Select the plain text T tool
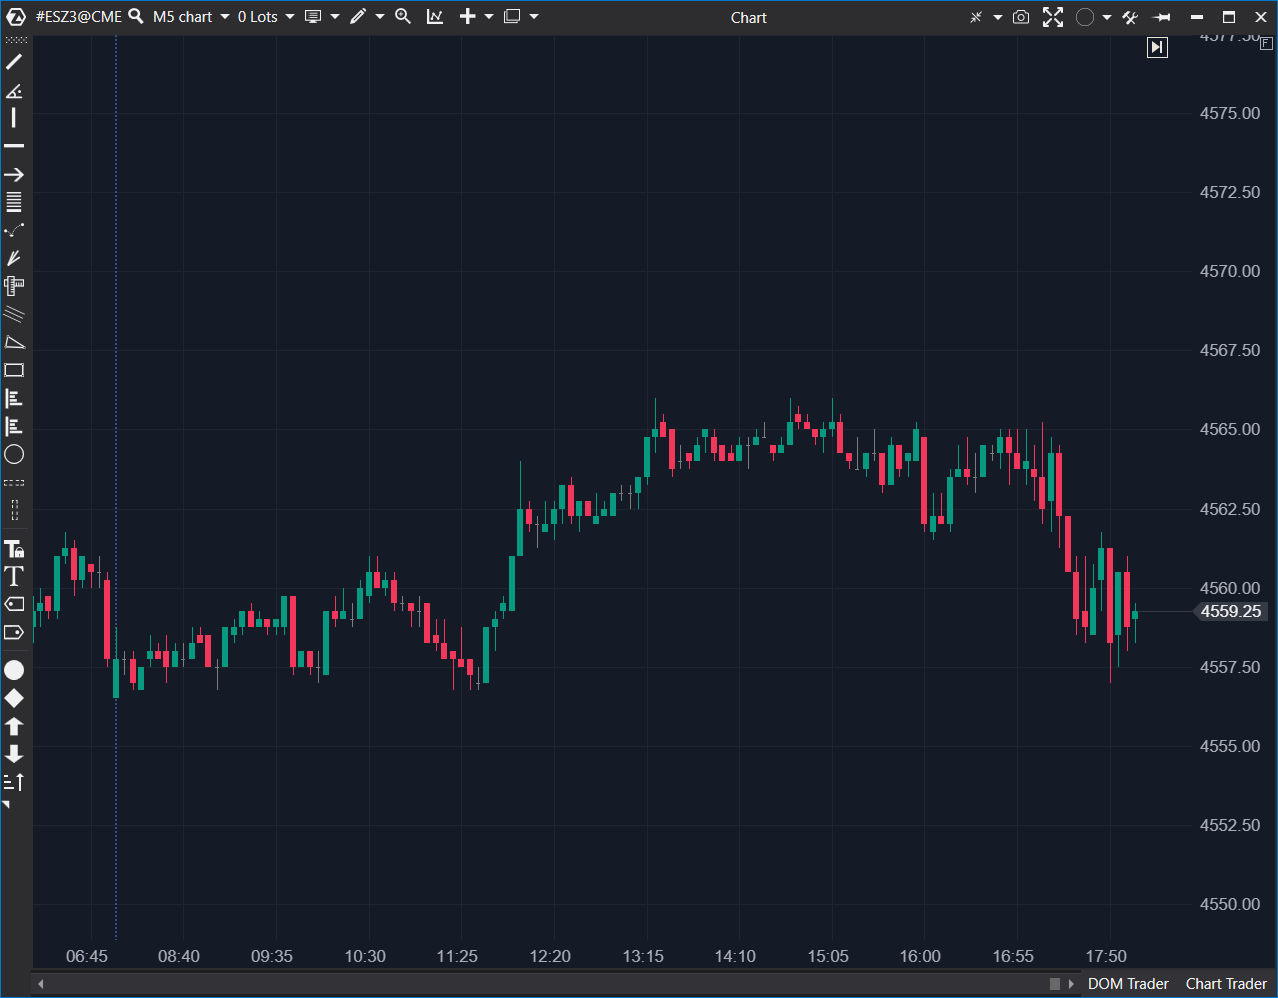This screenshot has height=998, width=1278. click(14, 576)
